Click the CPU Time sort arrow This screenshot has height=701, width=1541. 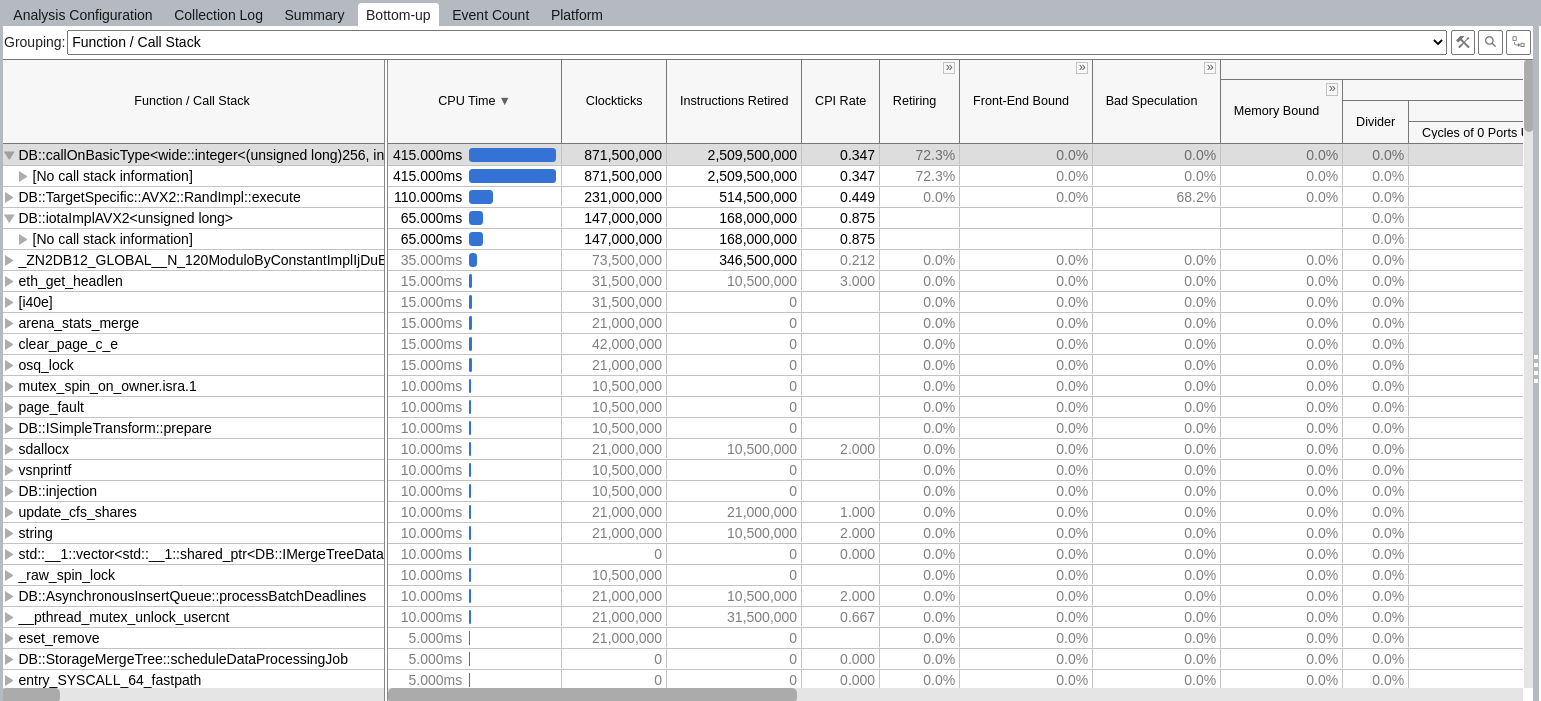click(505, 101)
